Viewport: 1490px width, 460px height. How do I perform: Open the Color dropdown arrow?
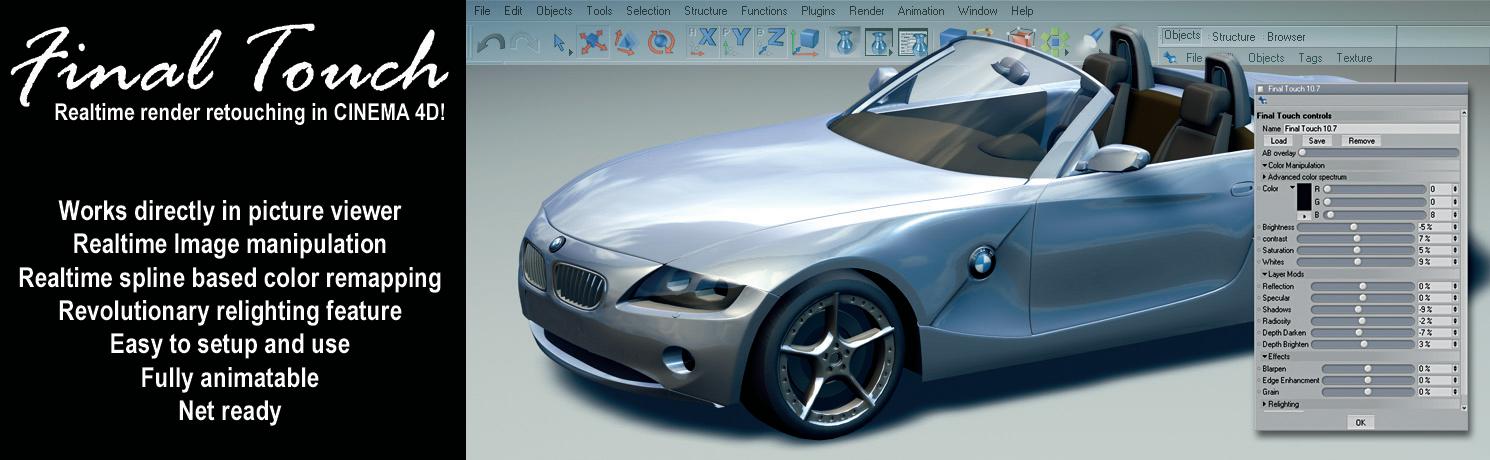pos(1291,187)
